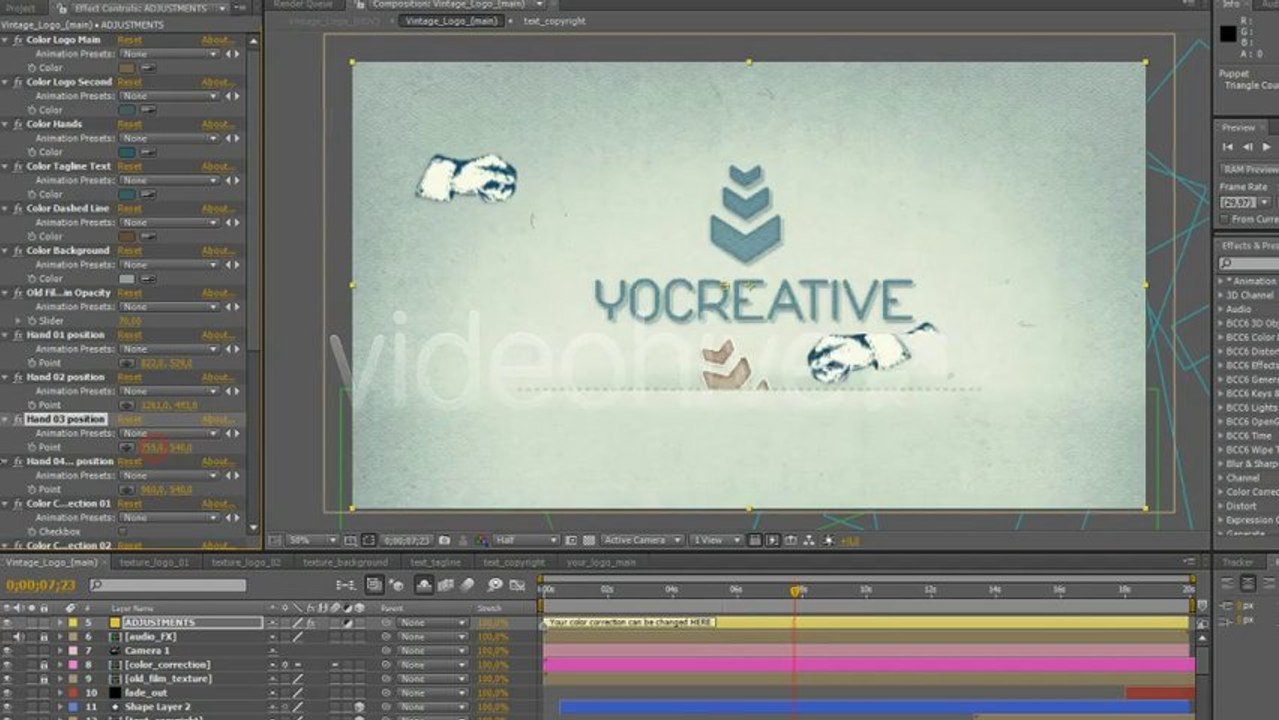Image resolution: width=1279 pixels, height=720 pixels.
Task: Jump to first frame in Preview panel
Action: [1228, 147]
